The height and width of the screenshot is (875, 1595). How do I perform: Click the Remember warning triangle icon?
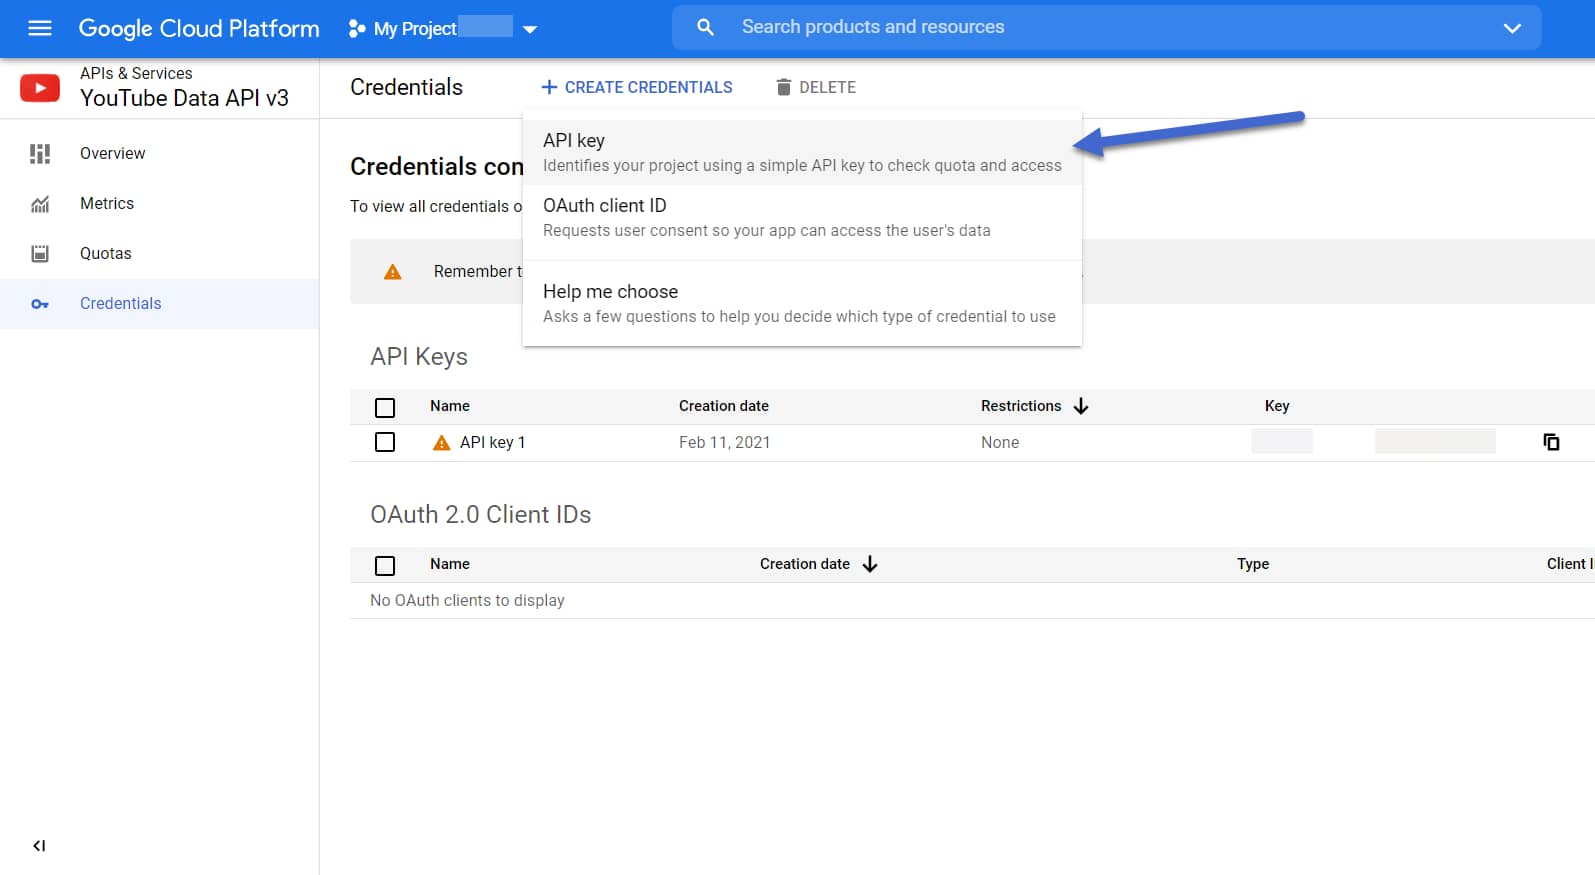tap(393, 272)
